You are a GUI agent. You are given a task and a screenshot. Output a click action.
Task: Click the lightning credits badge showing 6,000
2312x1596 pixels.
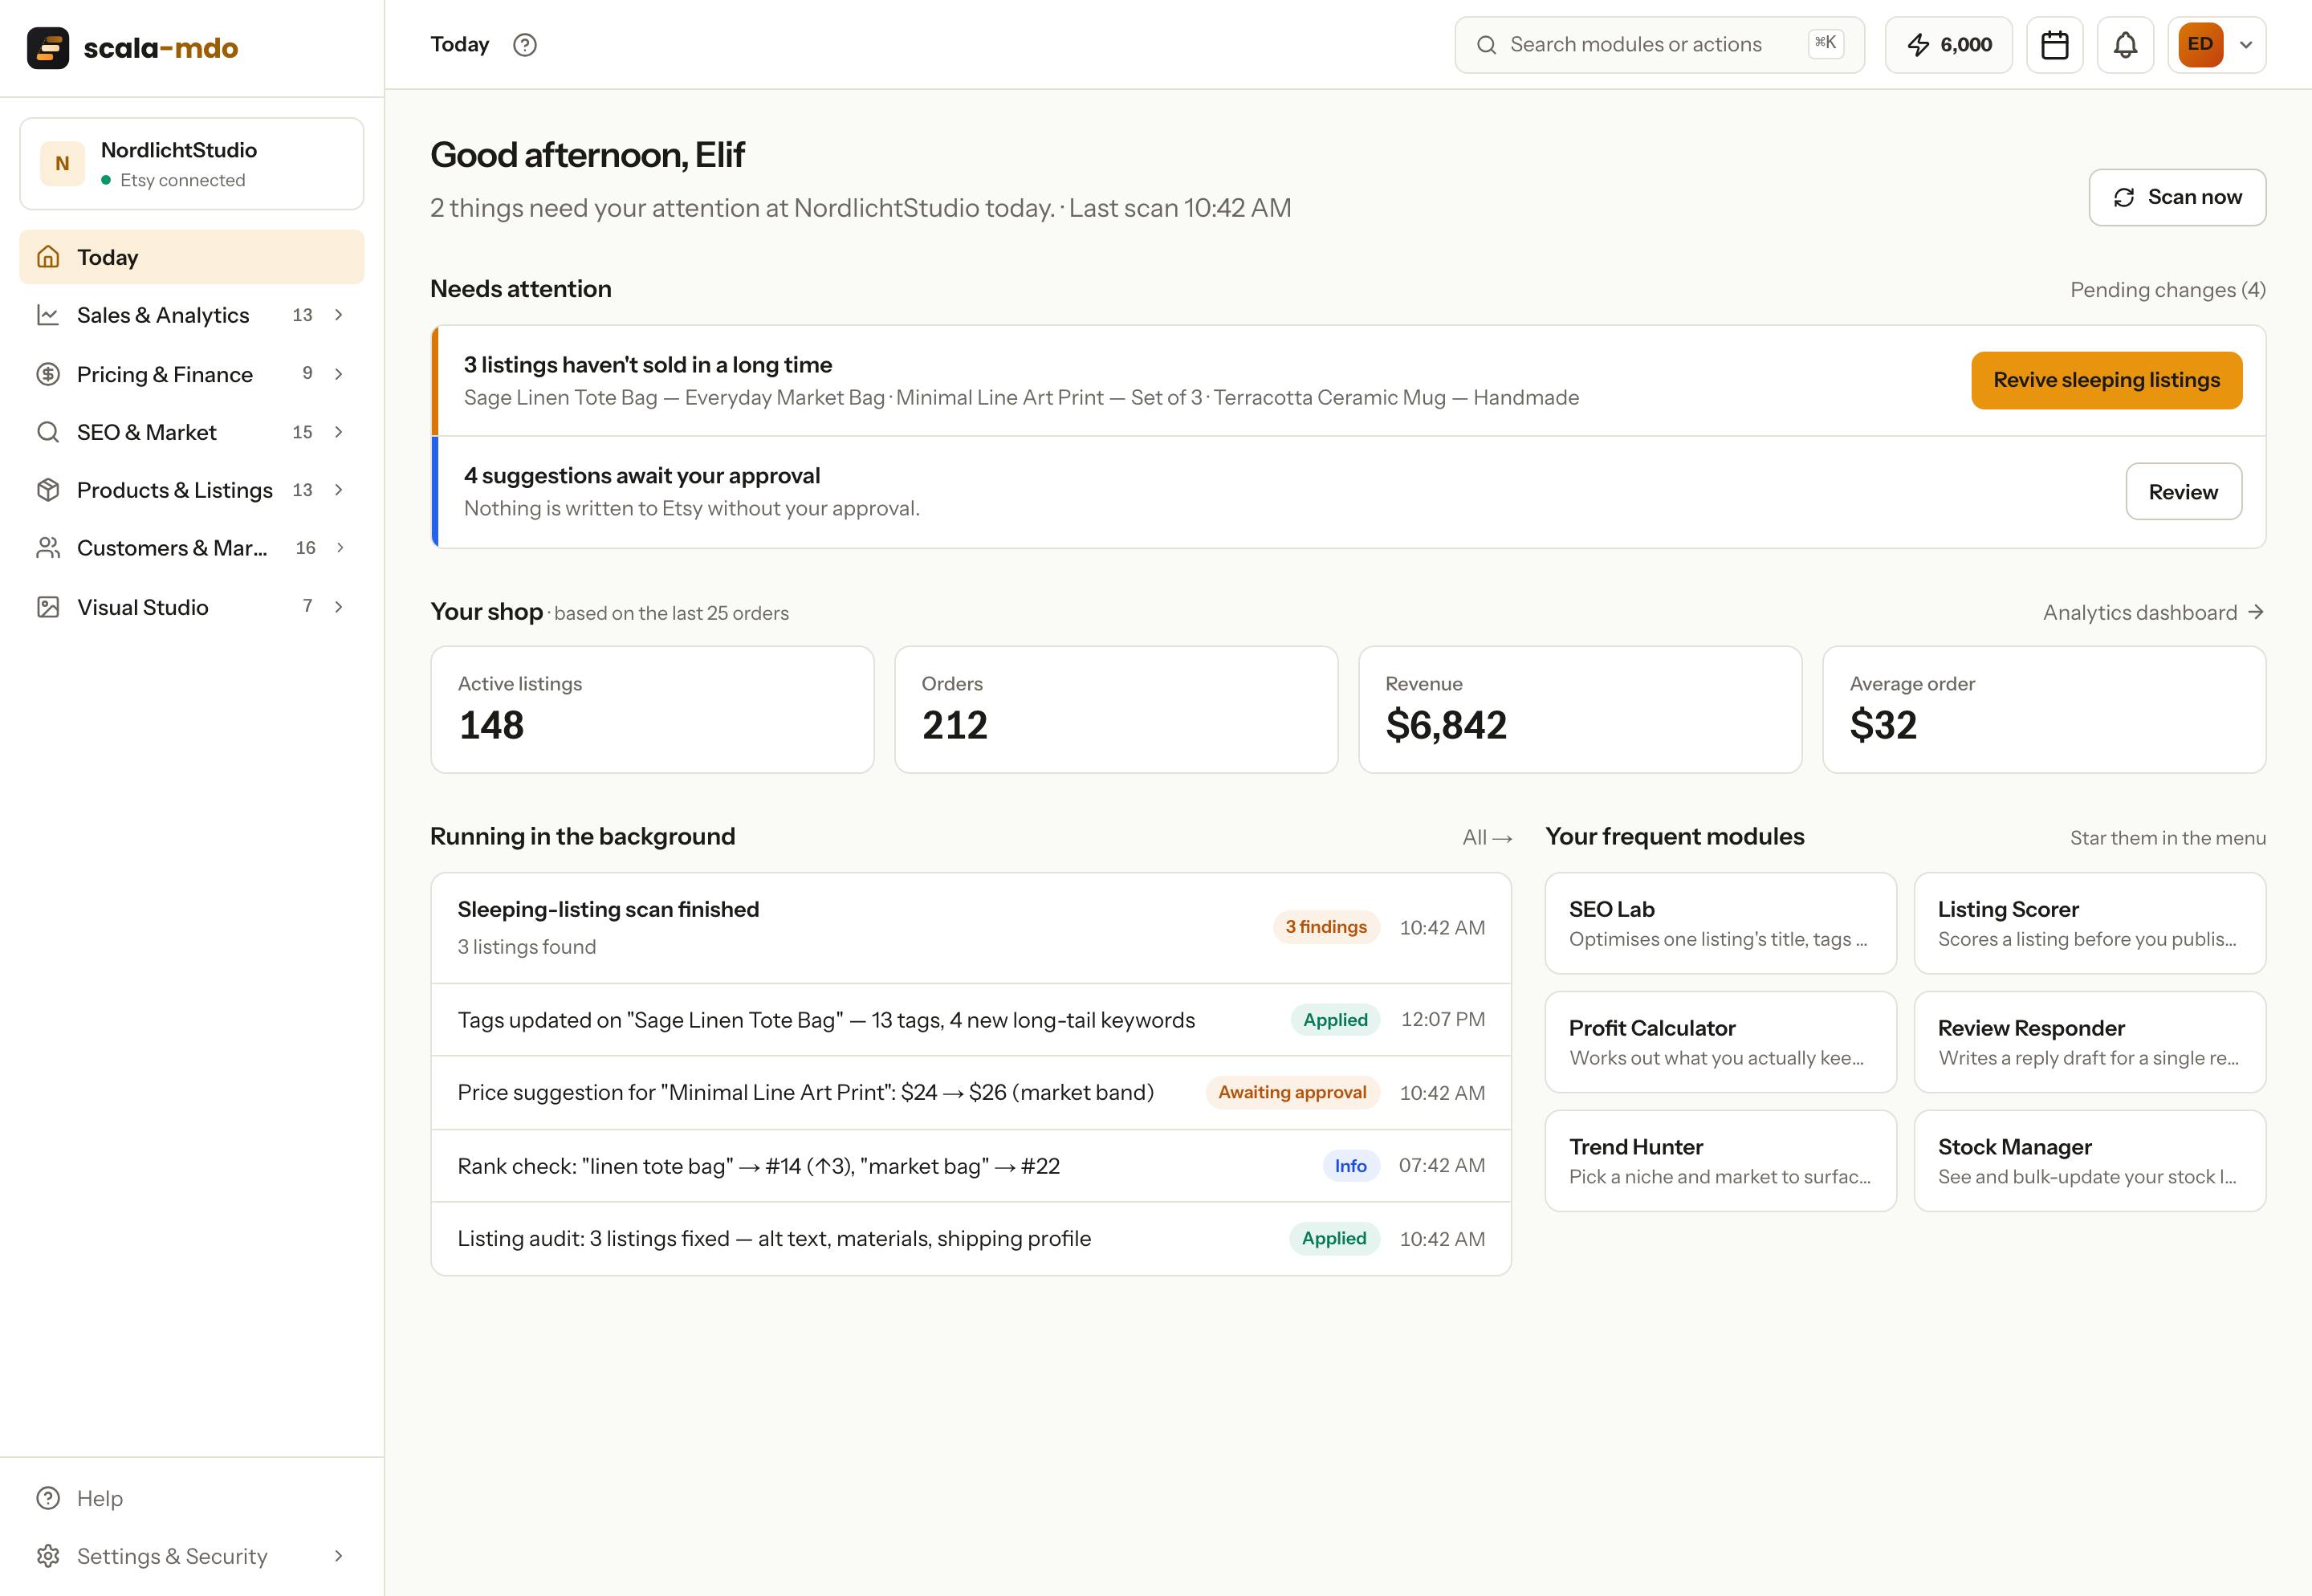[x=1949, y=45]
